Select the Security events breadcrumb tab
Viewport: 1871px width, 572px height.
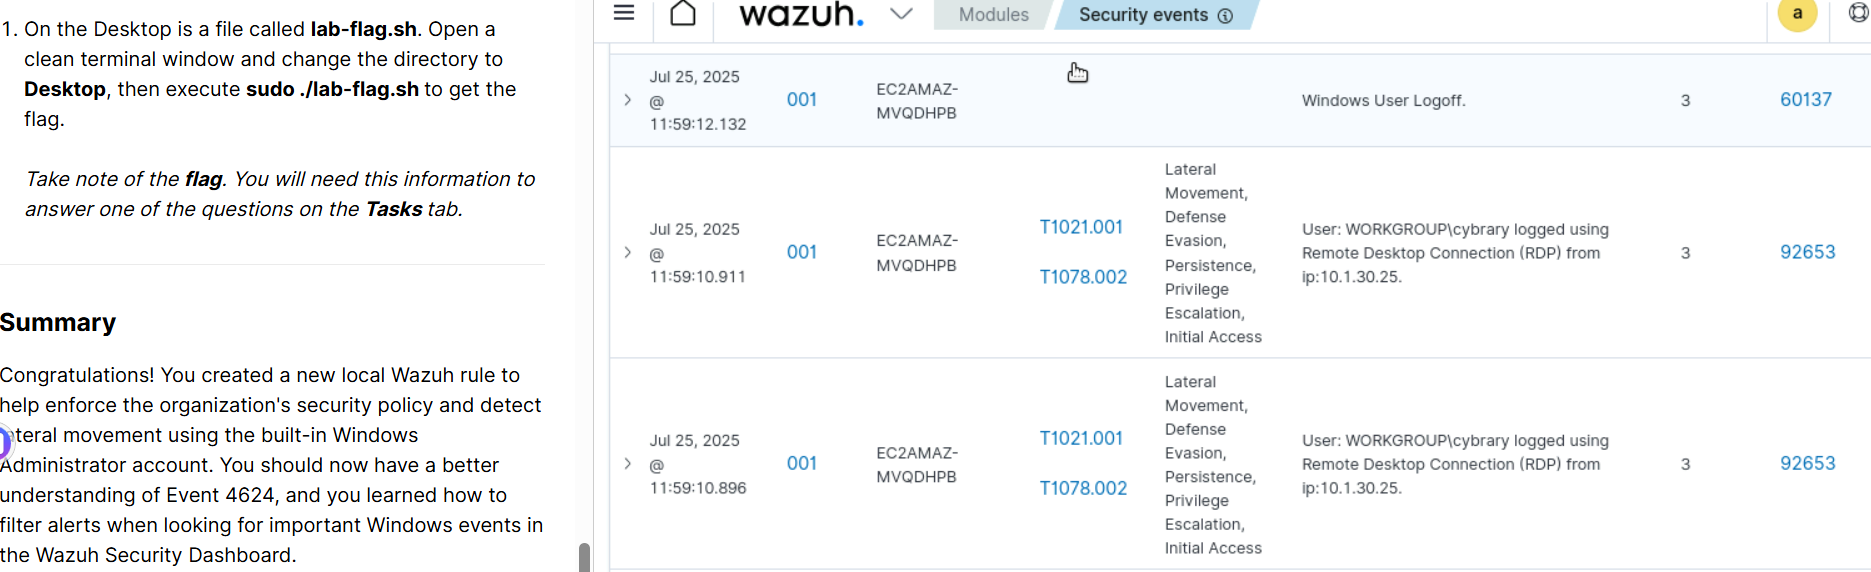[x=1143, y=15]
